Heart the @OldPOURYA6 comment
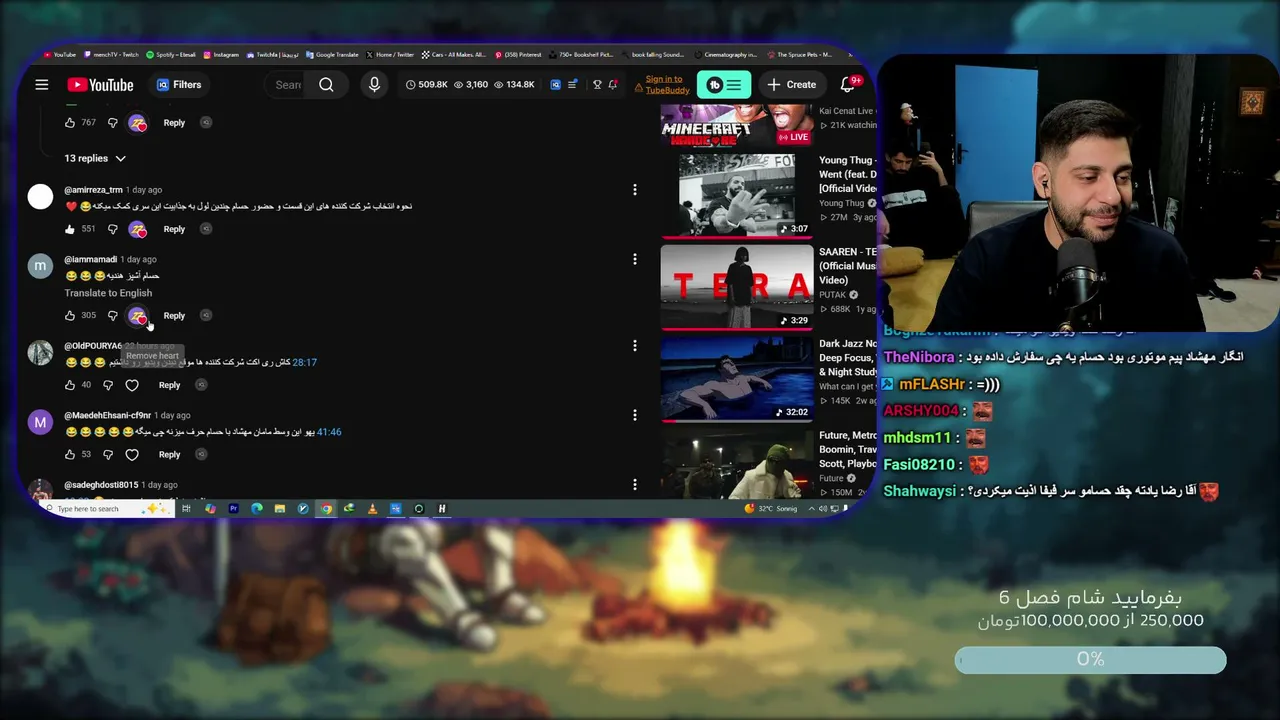This screenshot has width=1280, height=720. tap(132, 385)
